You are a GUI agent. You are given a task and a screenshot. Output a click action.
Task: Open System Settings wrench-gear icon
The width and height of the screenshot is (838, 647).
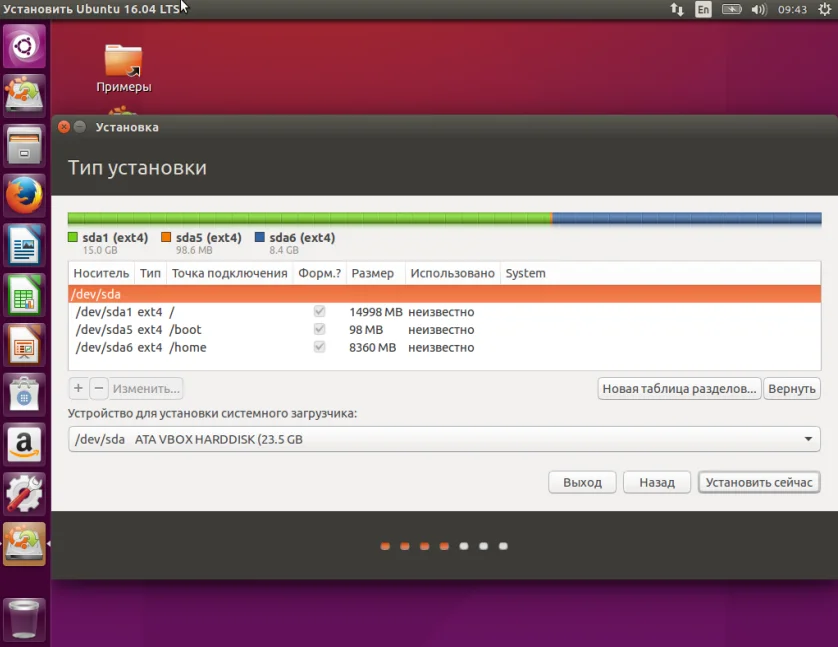[25, 494]
